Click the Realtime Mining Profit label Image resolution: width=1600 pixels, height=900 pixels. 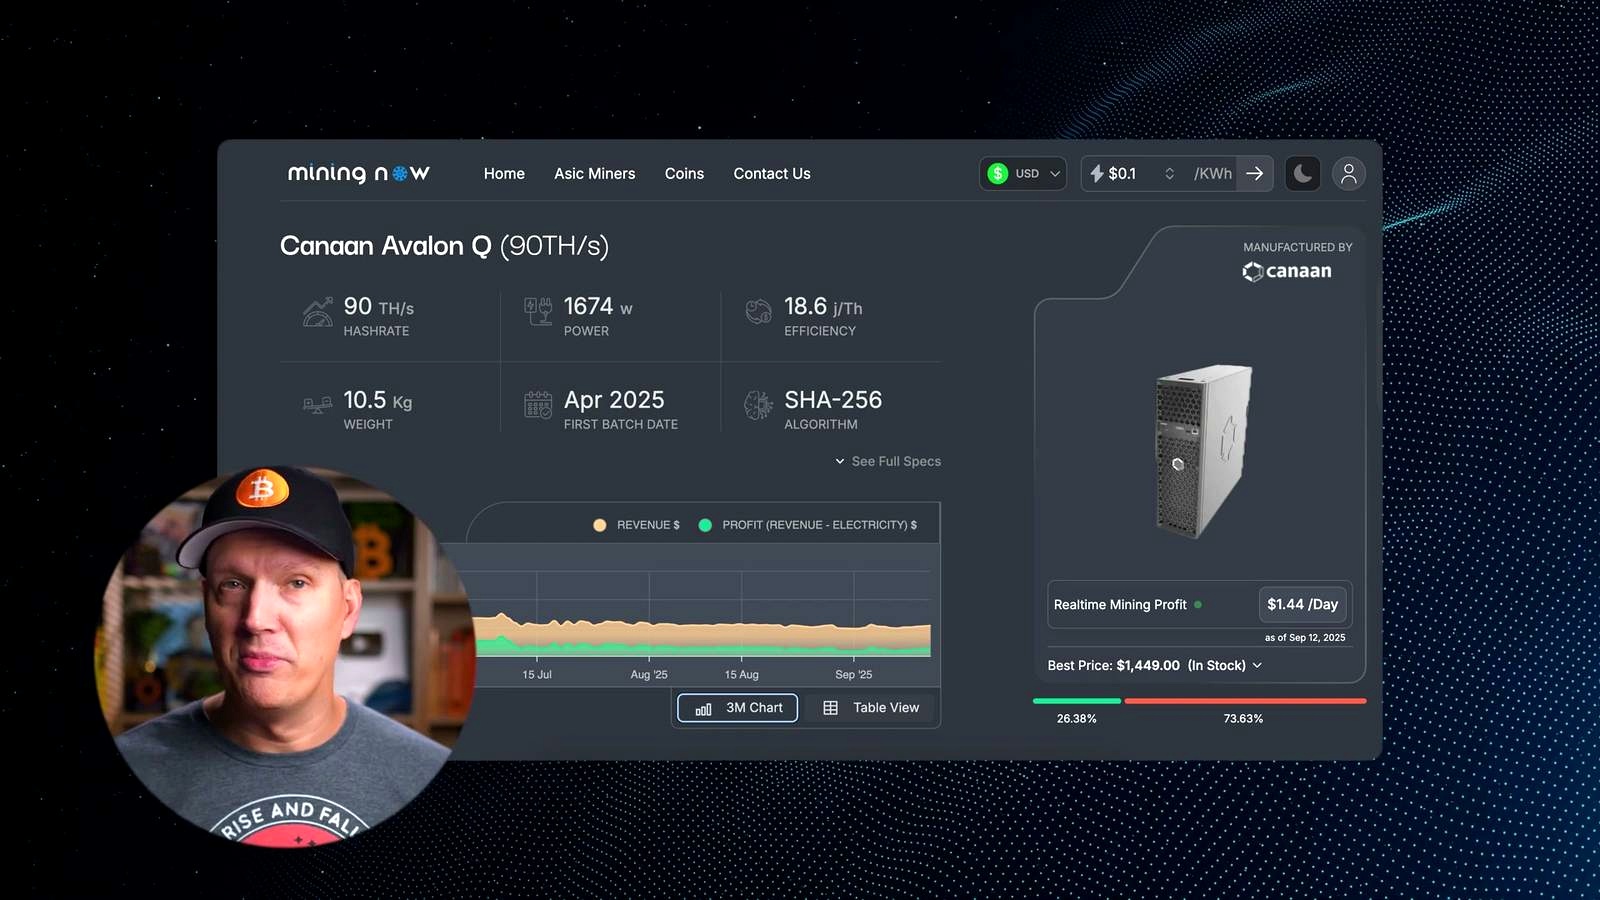click(x=1120, y=605)
